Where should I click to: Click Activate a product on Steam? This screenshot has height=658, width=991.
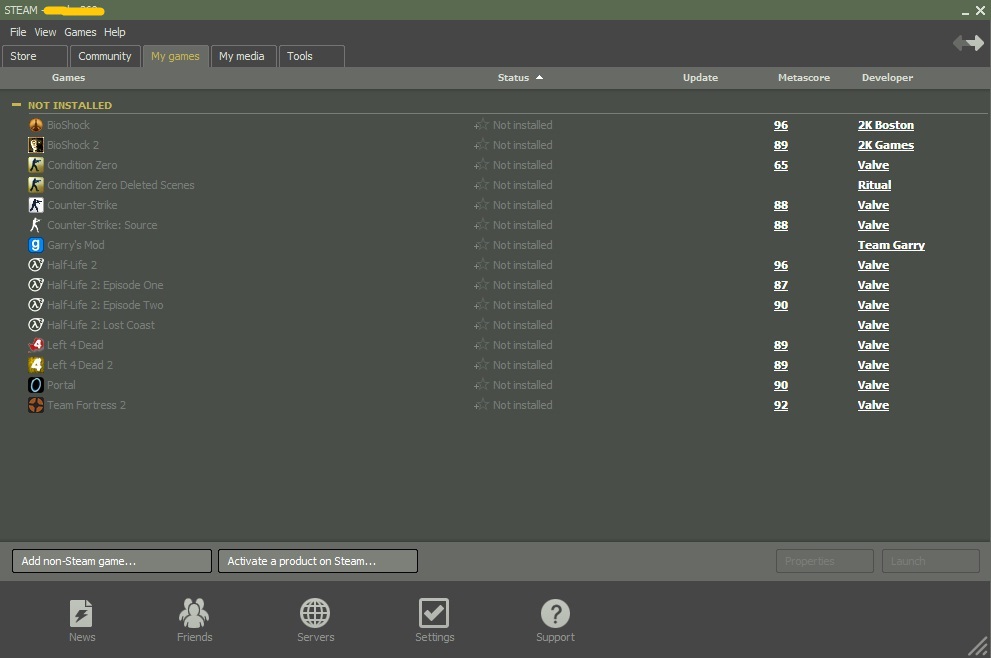318,561
